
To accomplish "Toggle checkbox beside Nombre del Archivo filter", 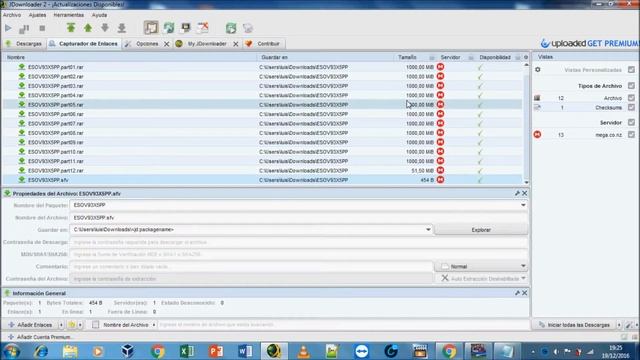I will pyautogui.click(x=96, y=325).
